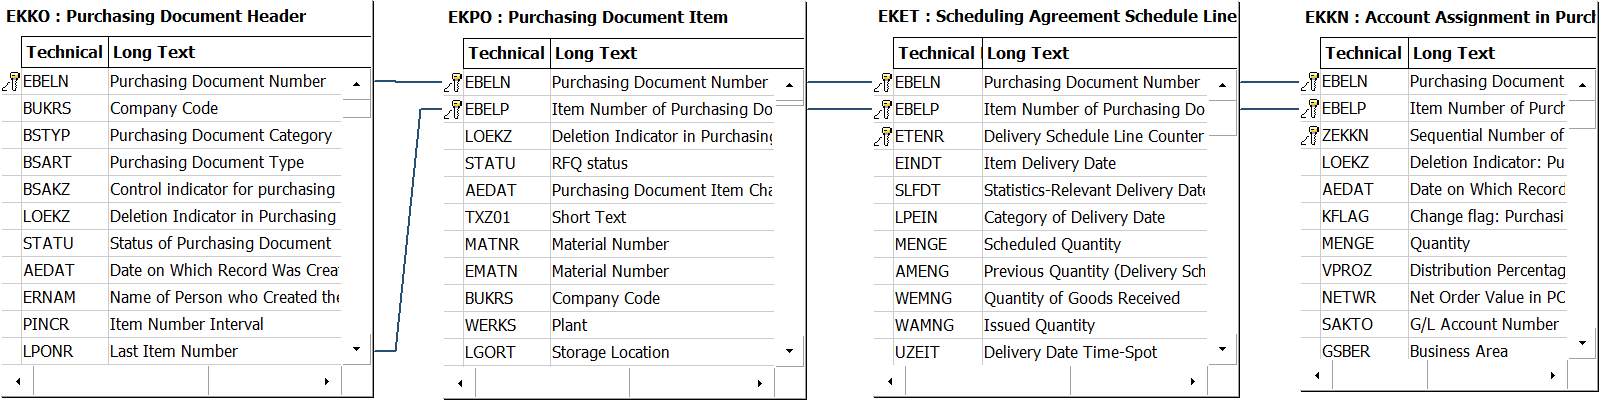The height and width of the screenshot is (402, 1603).
Task: Click the right scroll arrow of EKKO horizontal scrollbar
Action: [327, 381]
